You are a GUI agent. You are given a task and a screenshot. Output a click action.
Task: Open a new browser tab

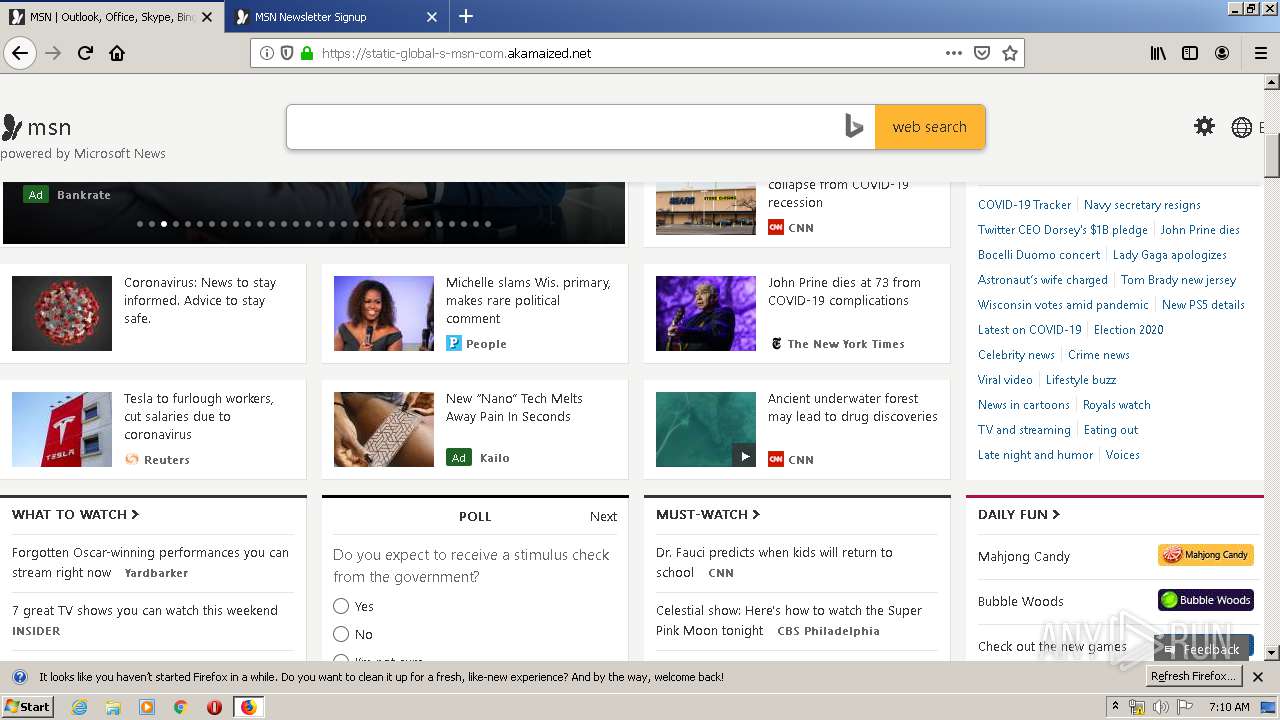(466, 16)
